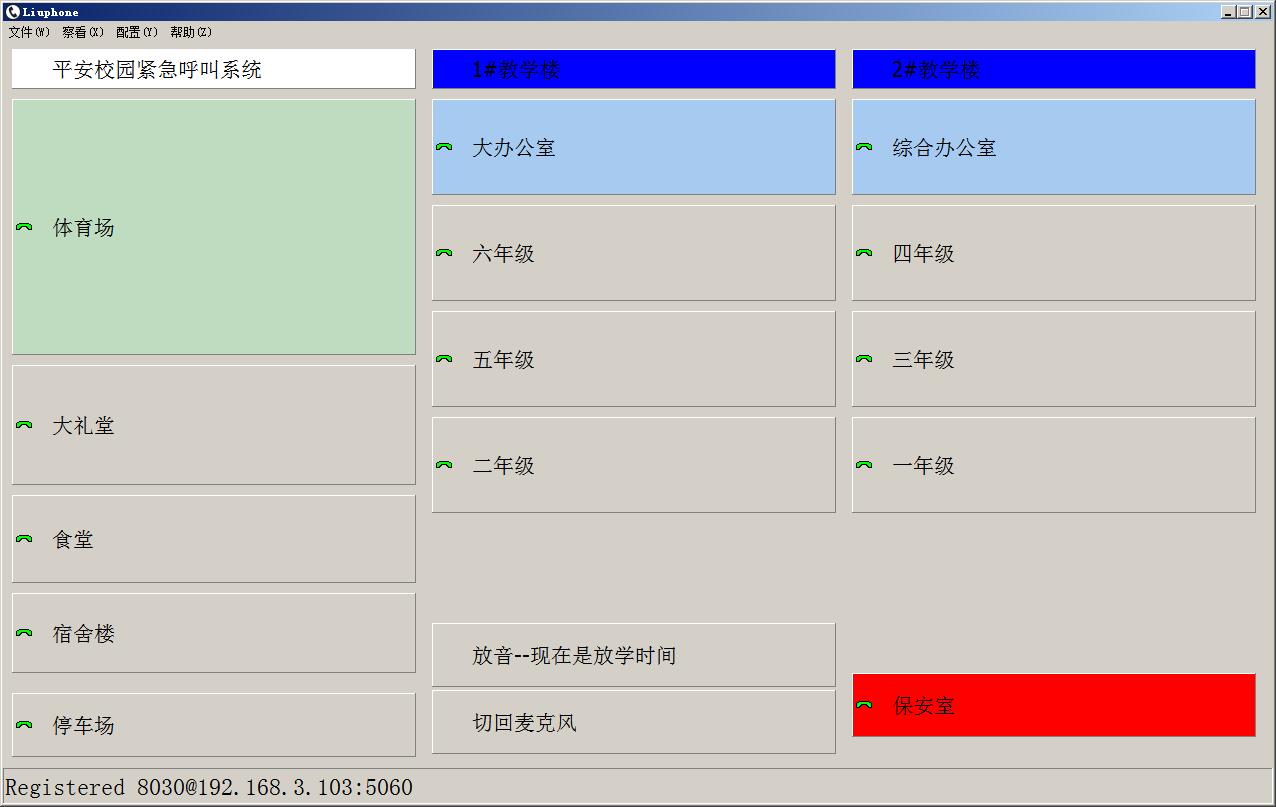
Task: Click 切回麦克风 to switch back to microphone
Action: [x=634, y=722]
